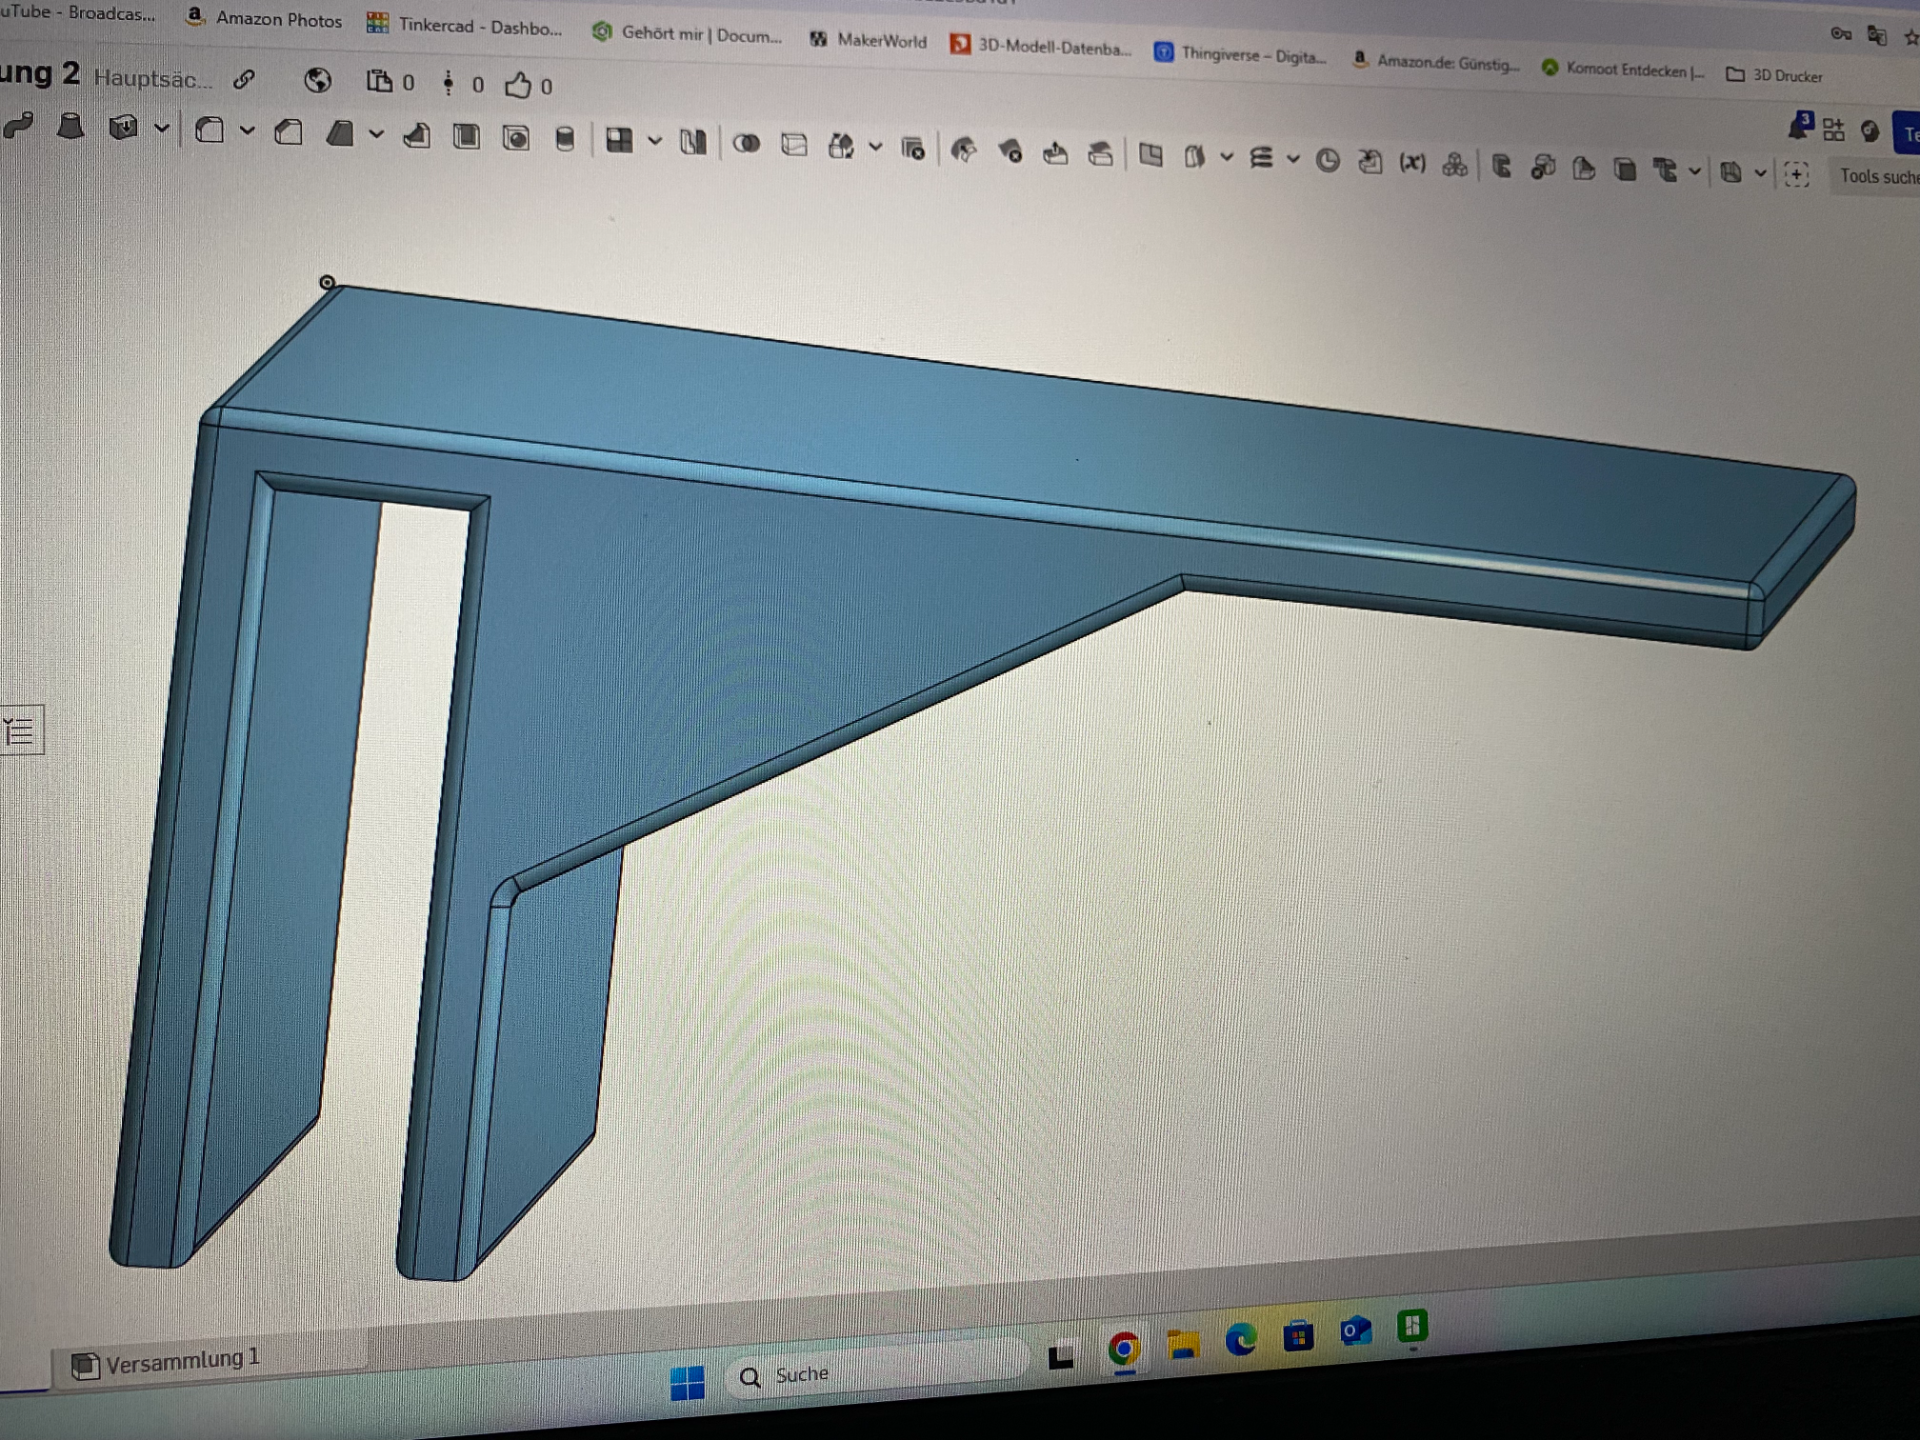Image resolution: width=1920 pixels, height=1440 pixels.
Task: Select the Boolean tool
Action: 746,144
